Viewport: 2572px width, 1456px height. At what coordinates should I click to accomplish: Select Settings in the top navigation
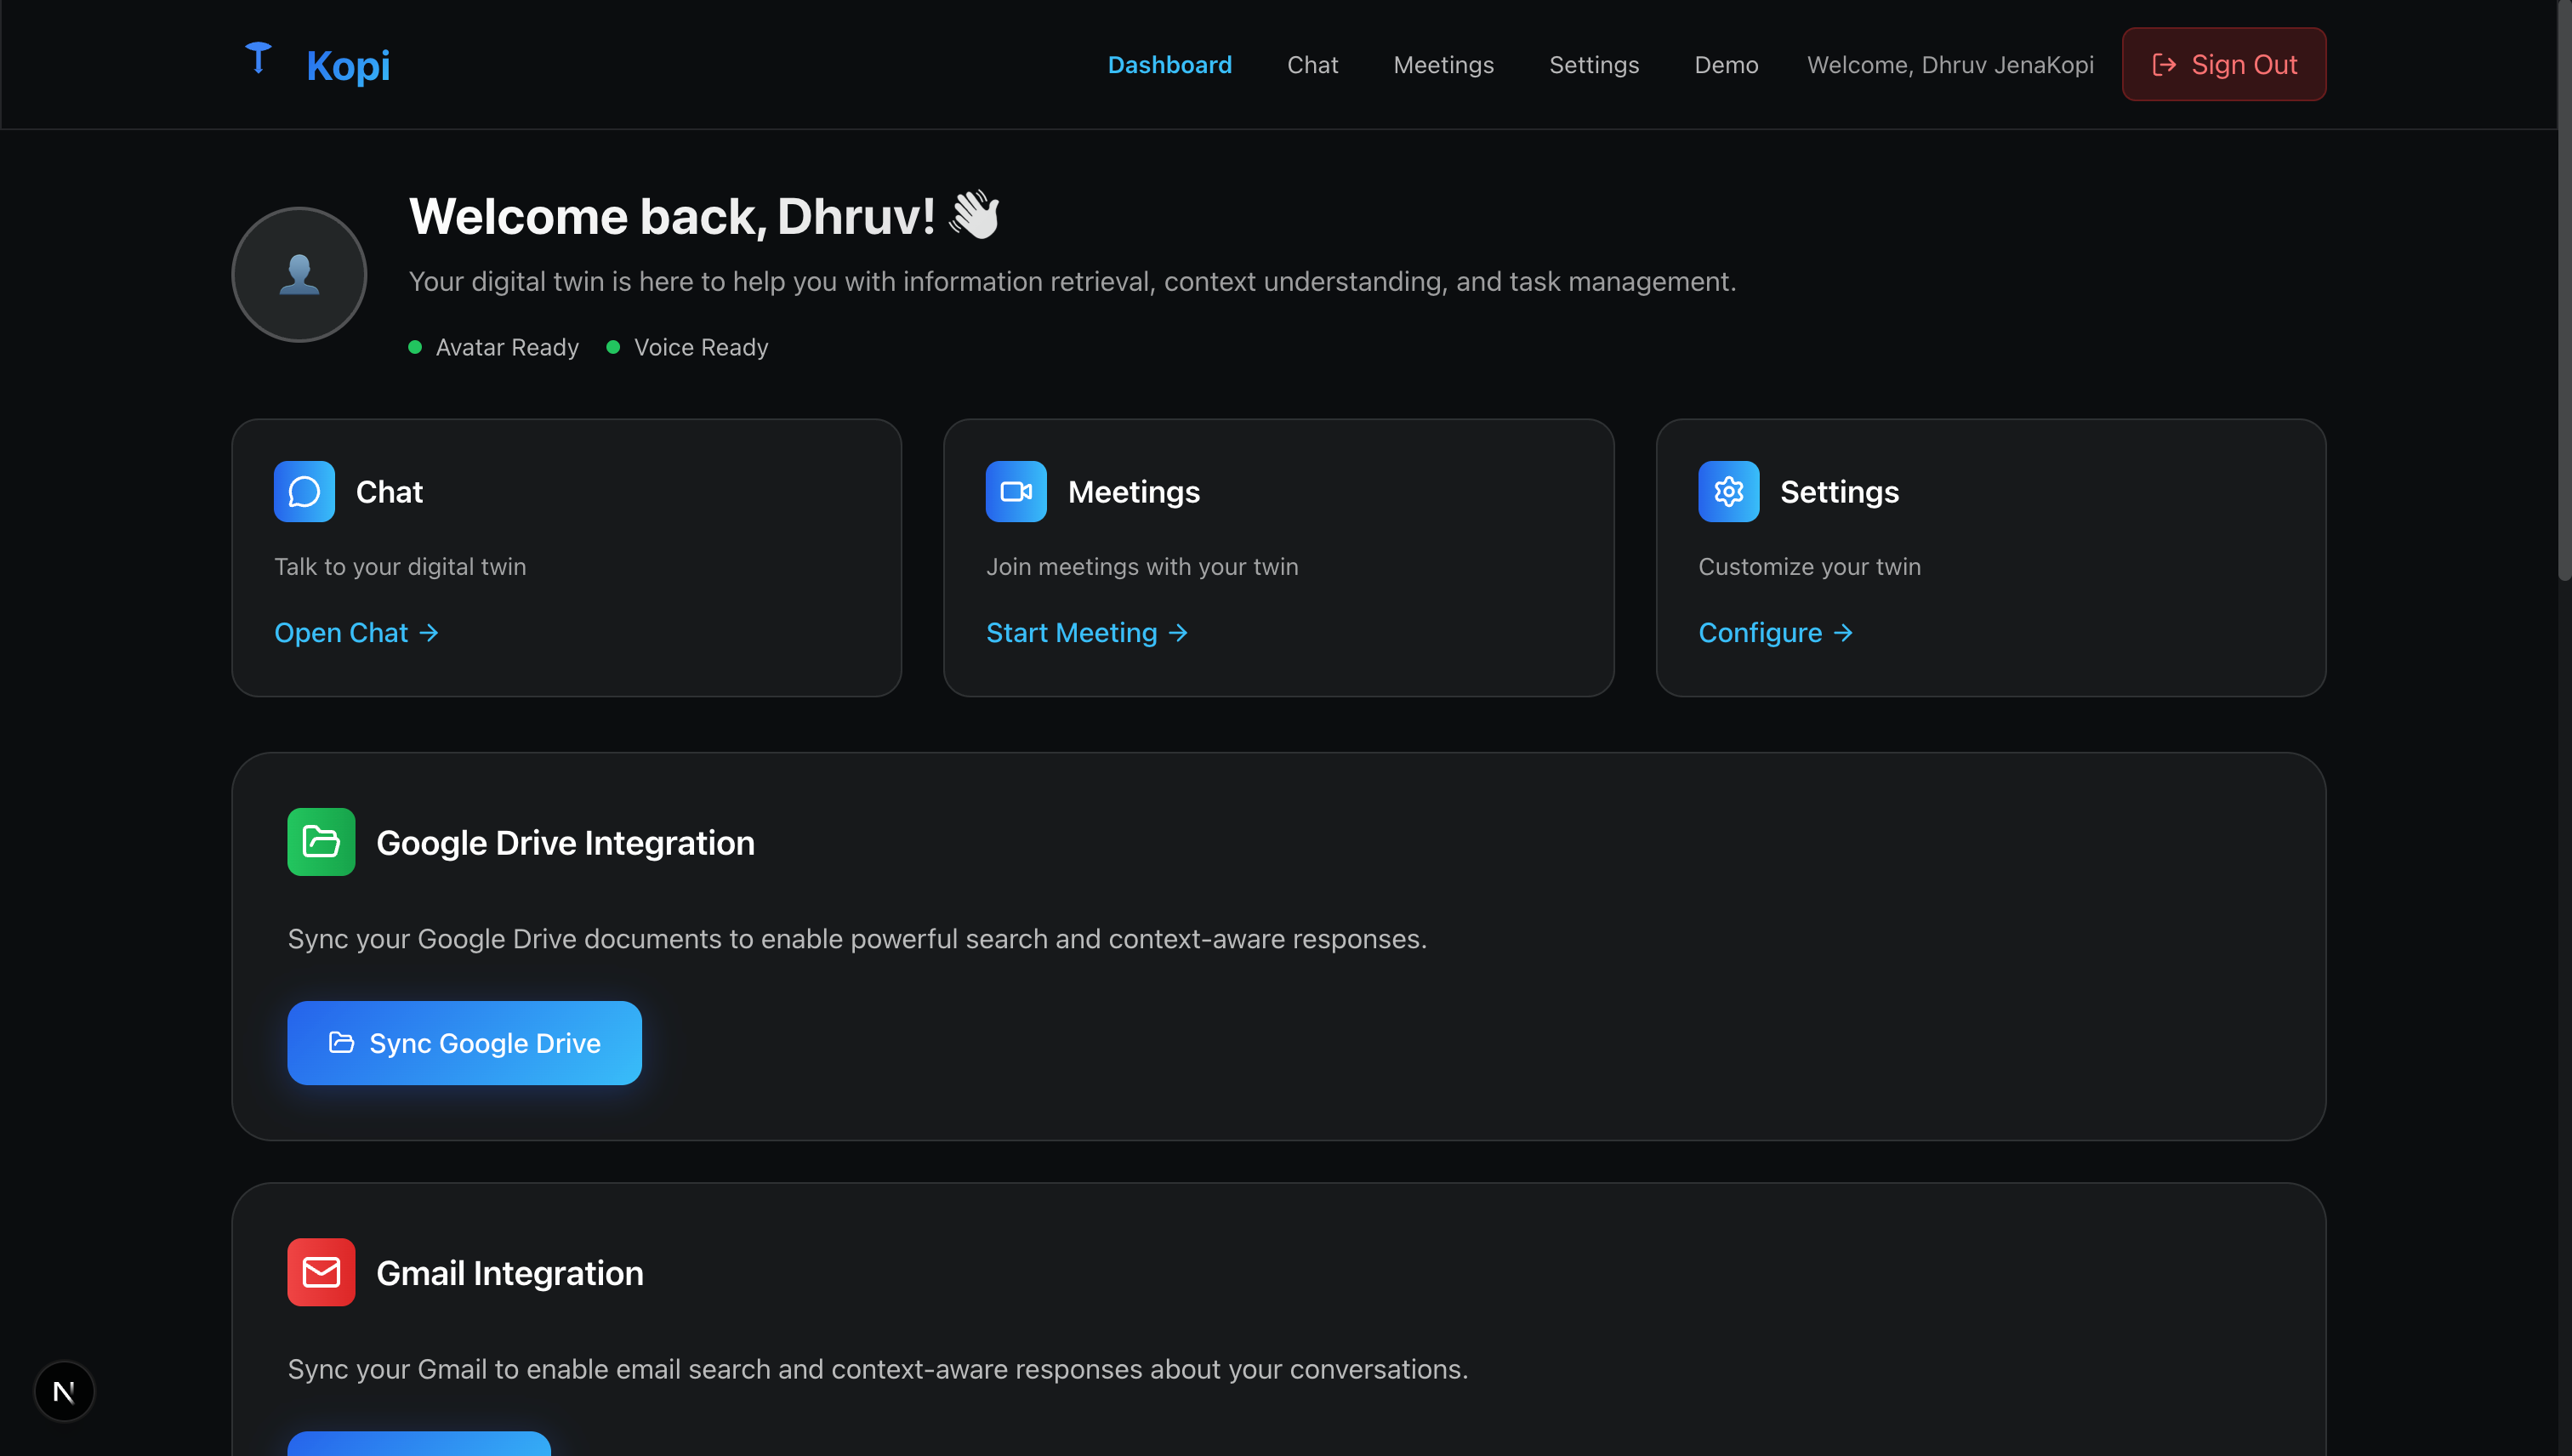(1593, 65)
